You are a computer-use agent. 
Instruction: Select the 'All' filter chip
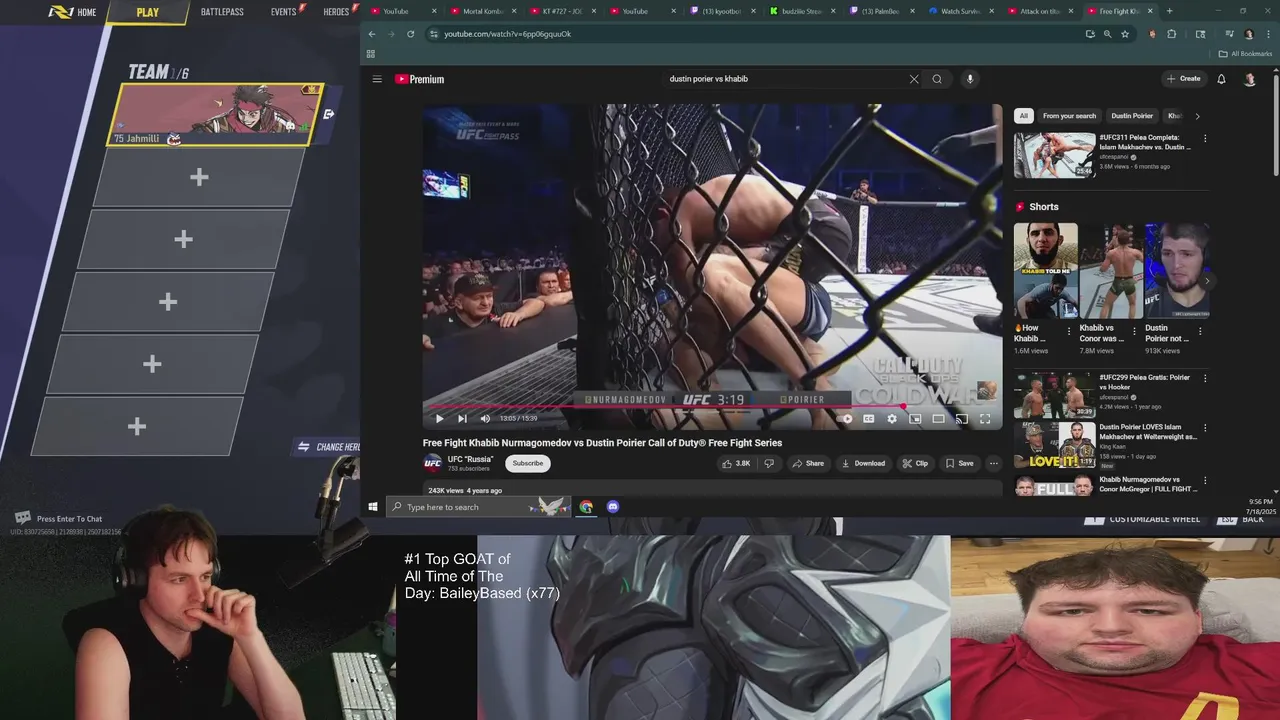coord(1023,116)
